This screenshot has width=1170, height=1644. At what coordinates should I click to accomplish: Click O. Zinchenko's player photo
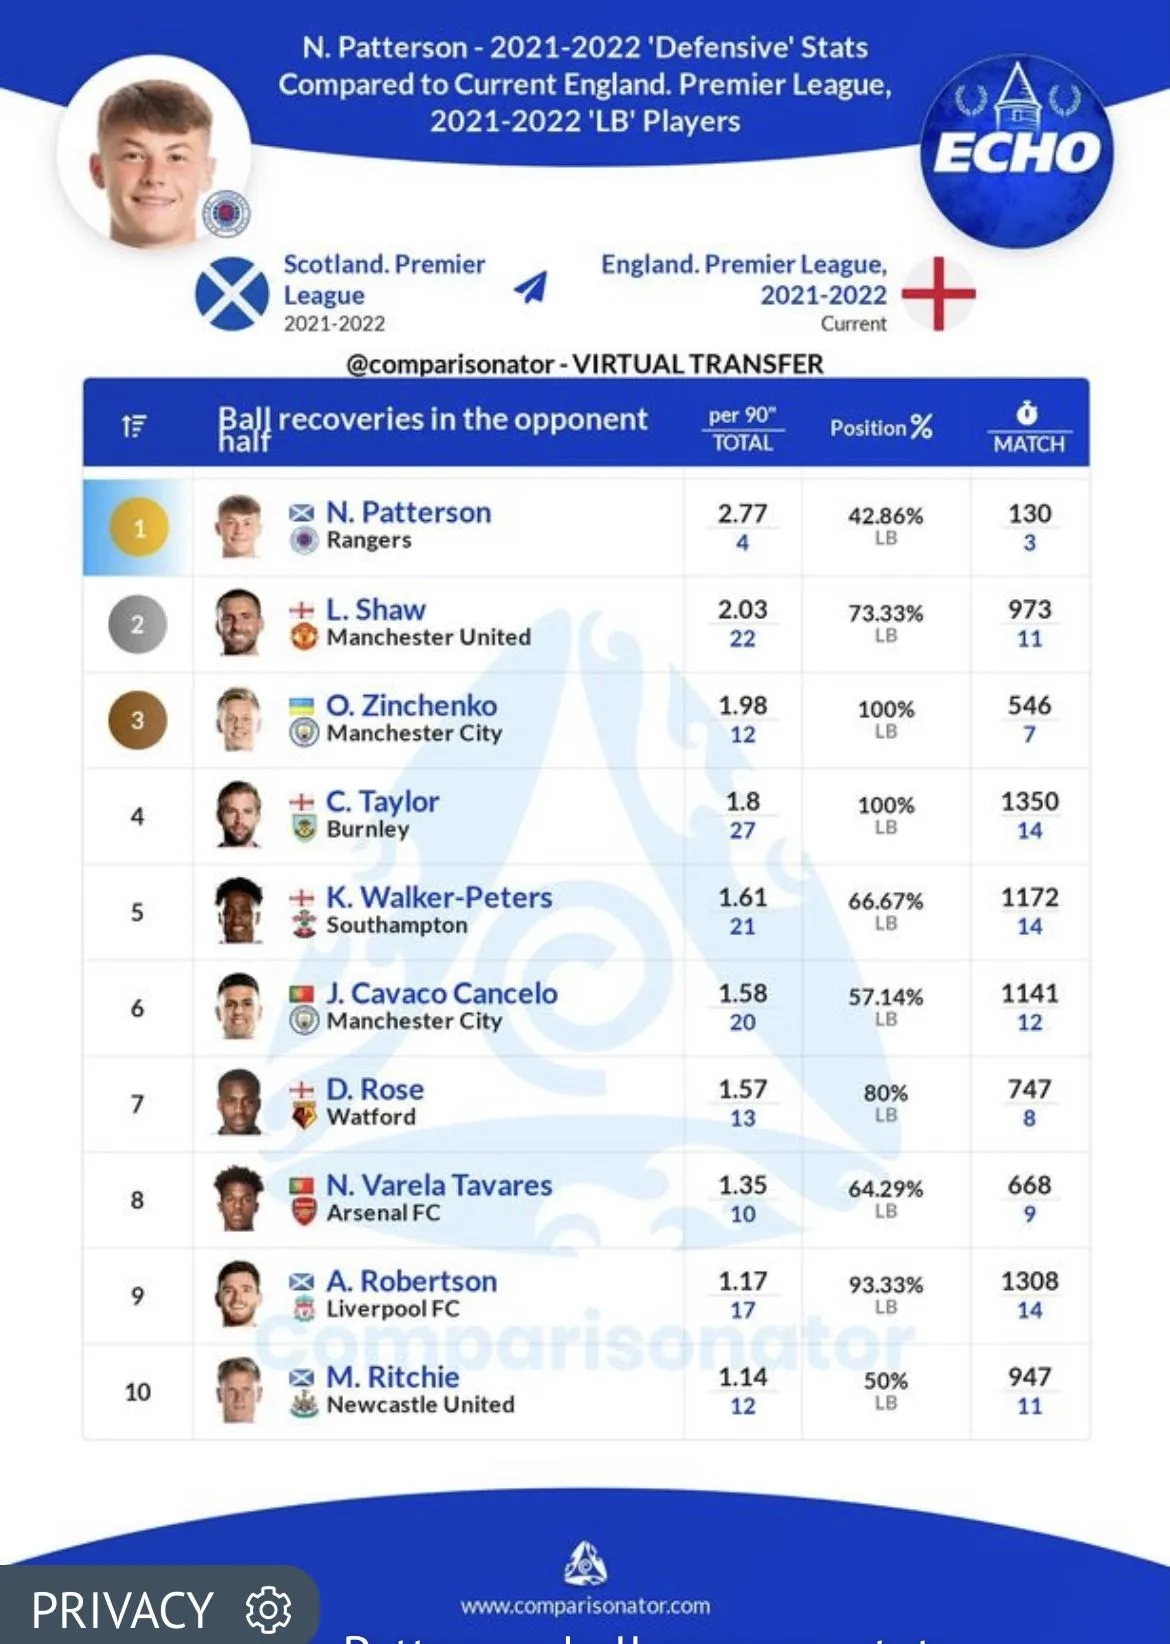[239, 719]
